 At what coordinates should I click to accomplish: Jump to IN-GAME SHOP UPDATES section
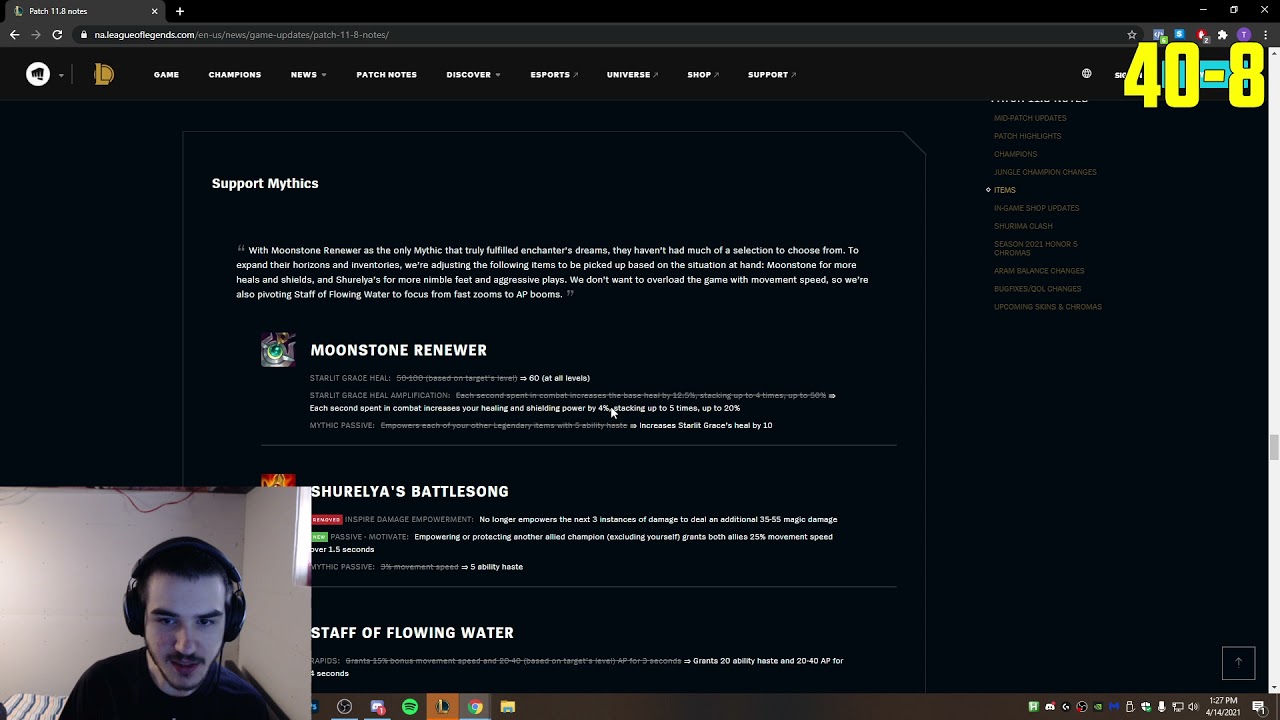coord(1036,208)
